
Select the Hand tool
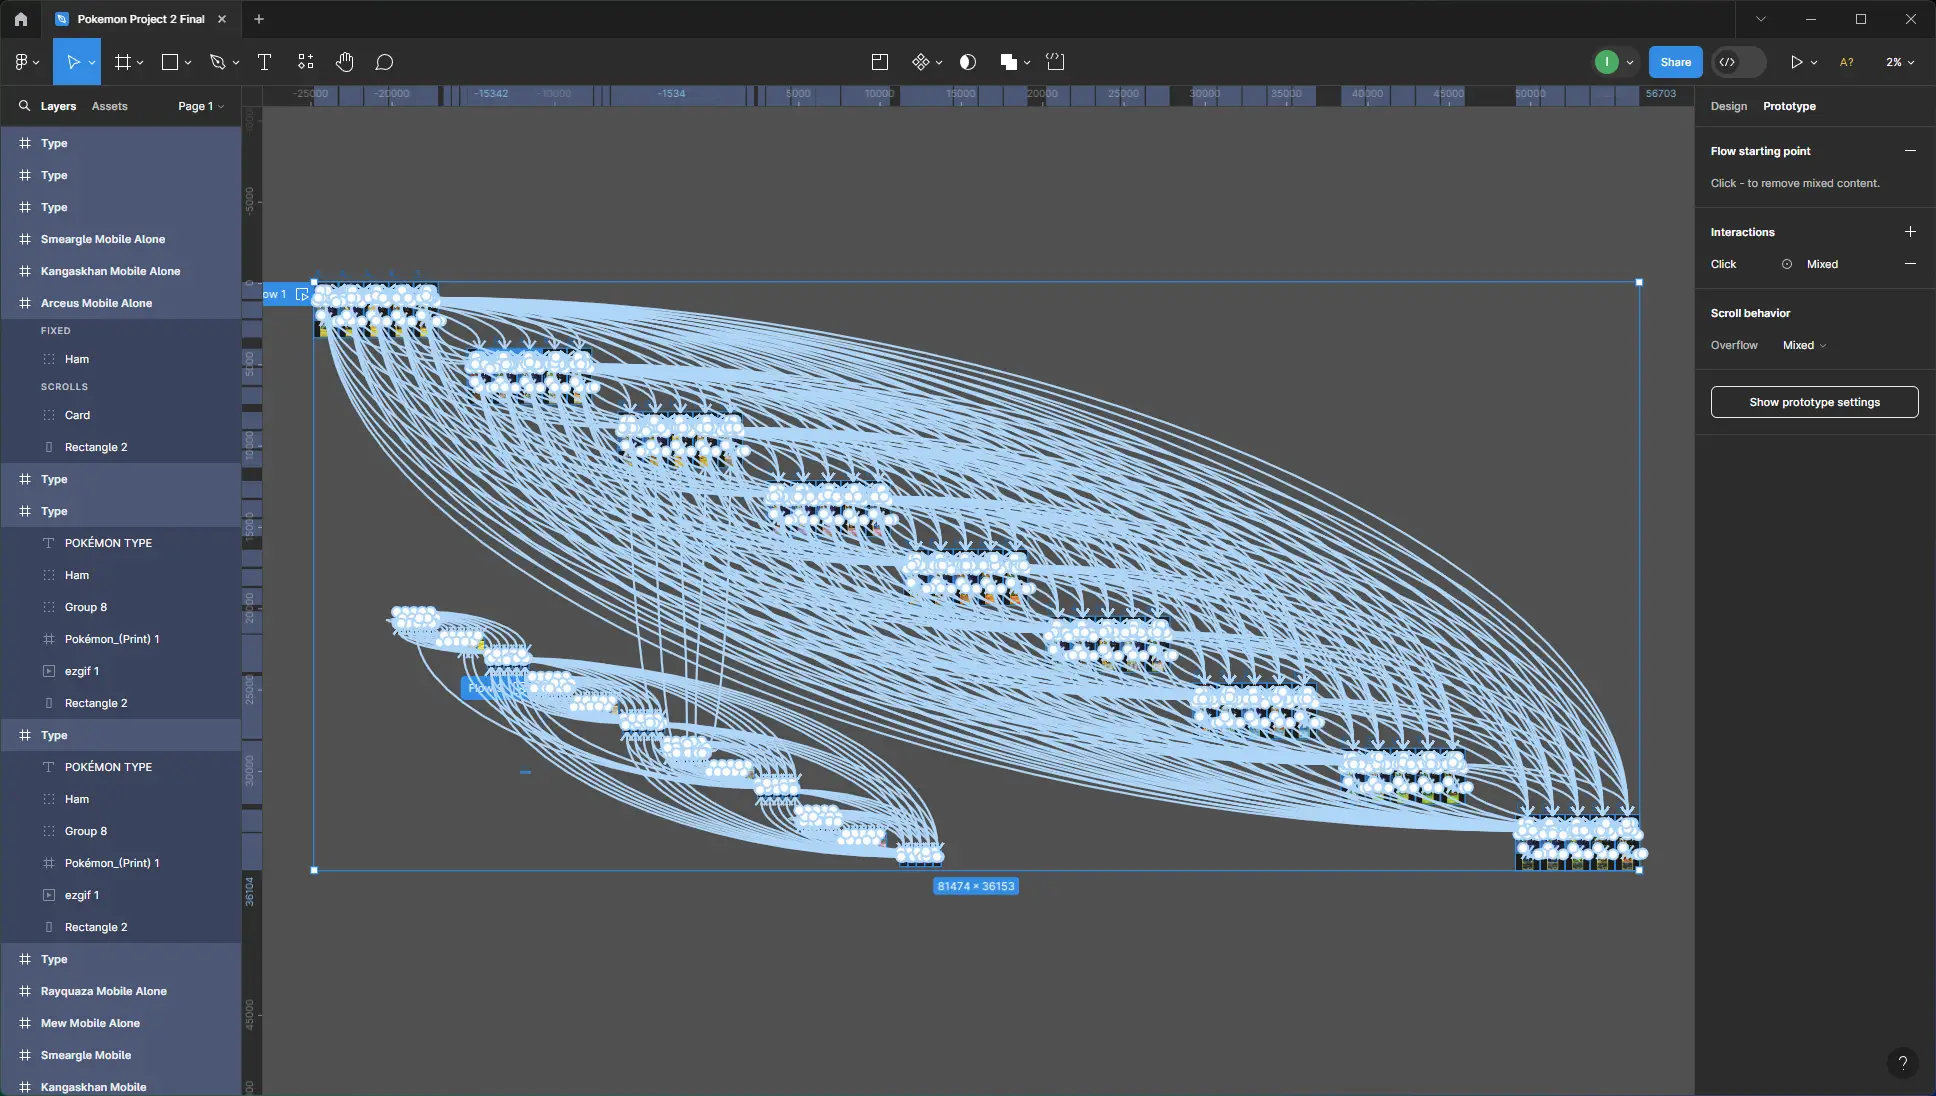345,62
